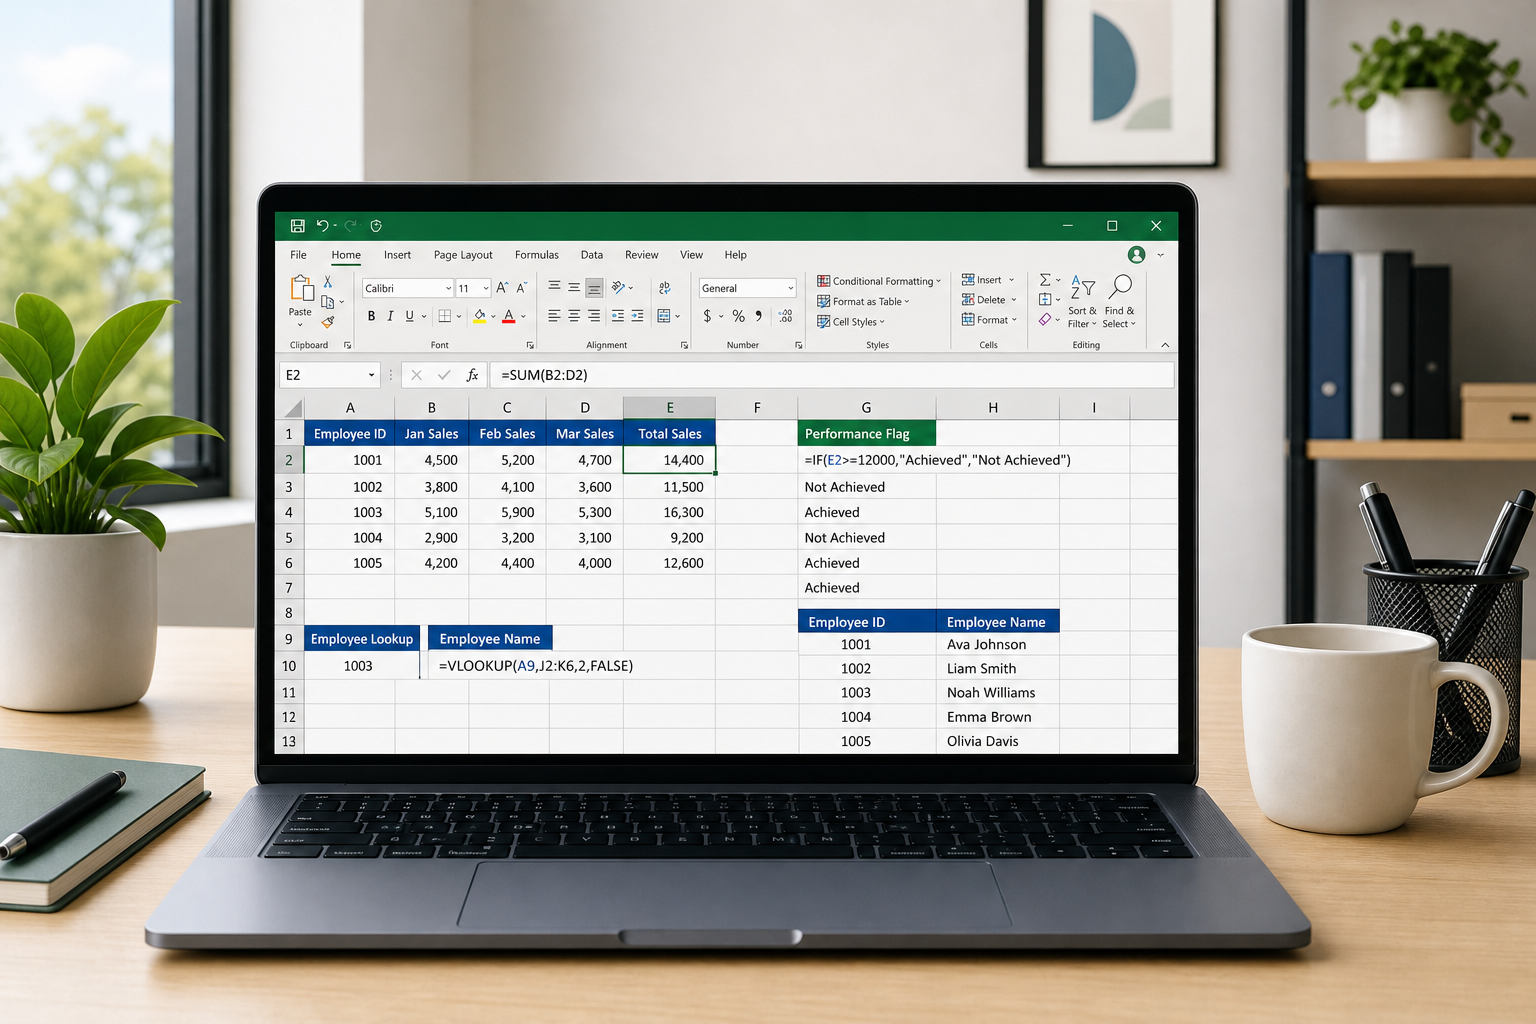Increase font size with the larger A icon
This screenshot has height=1024, width=1536.
tap(503, 288)
